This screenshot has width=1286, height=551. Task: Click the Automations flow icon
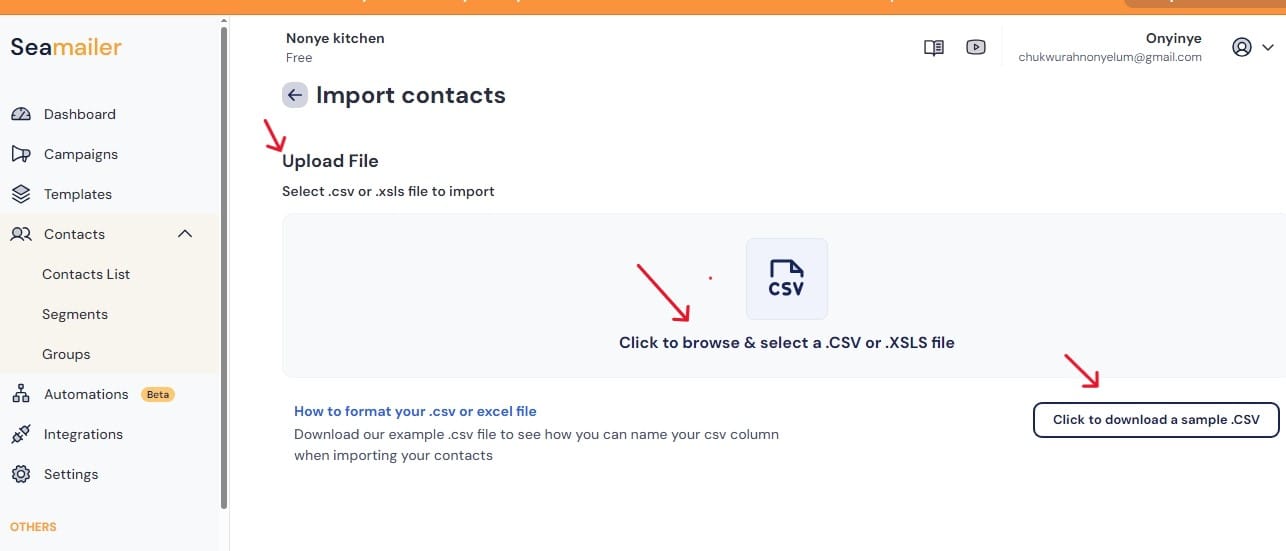(21, 394)
